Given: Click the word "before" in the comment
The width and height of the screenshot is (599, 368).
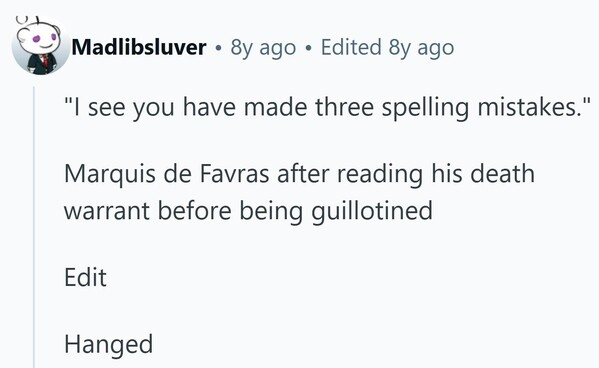Looking at the screenshot, I should click(194, 211).
